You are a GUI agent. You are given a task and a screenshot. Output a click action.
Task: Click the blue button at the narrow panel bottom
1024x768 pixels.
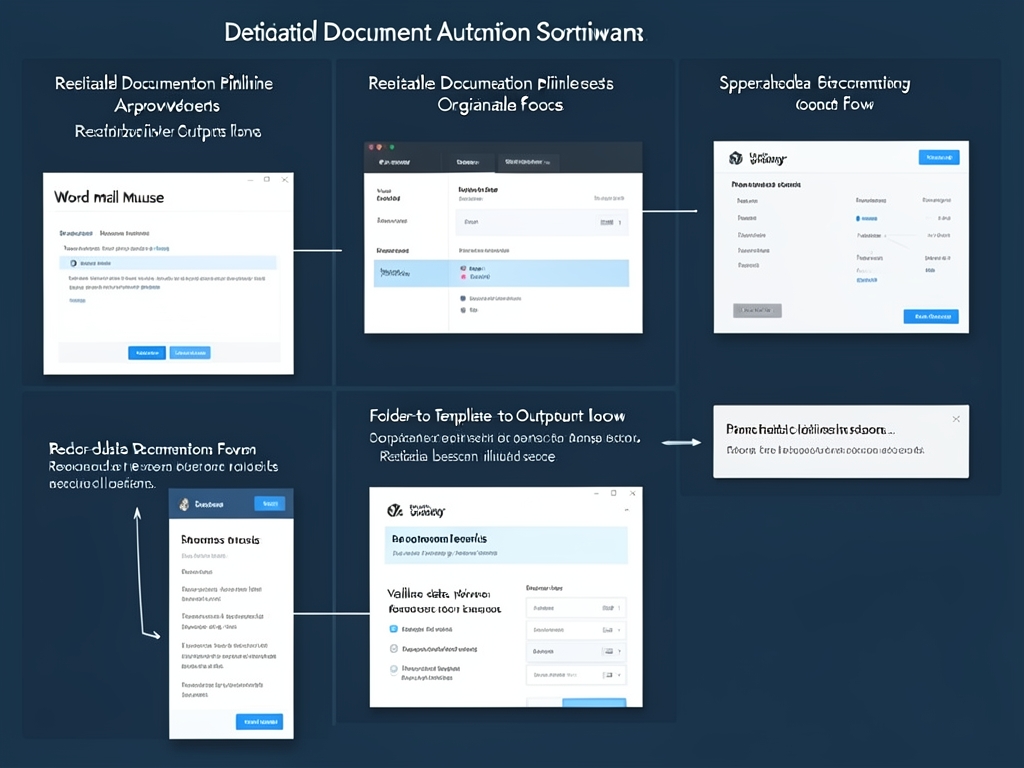[259, 722]
